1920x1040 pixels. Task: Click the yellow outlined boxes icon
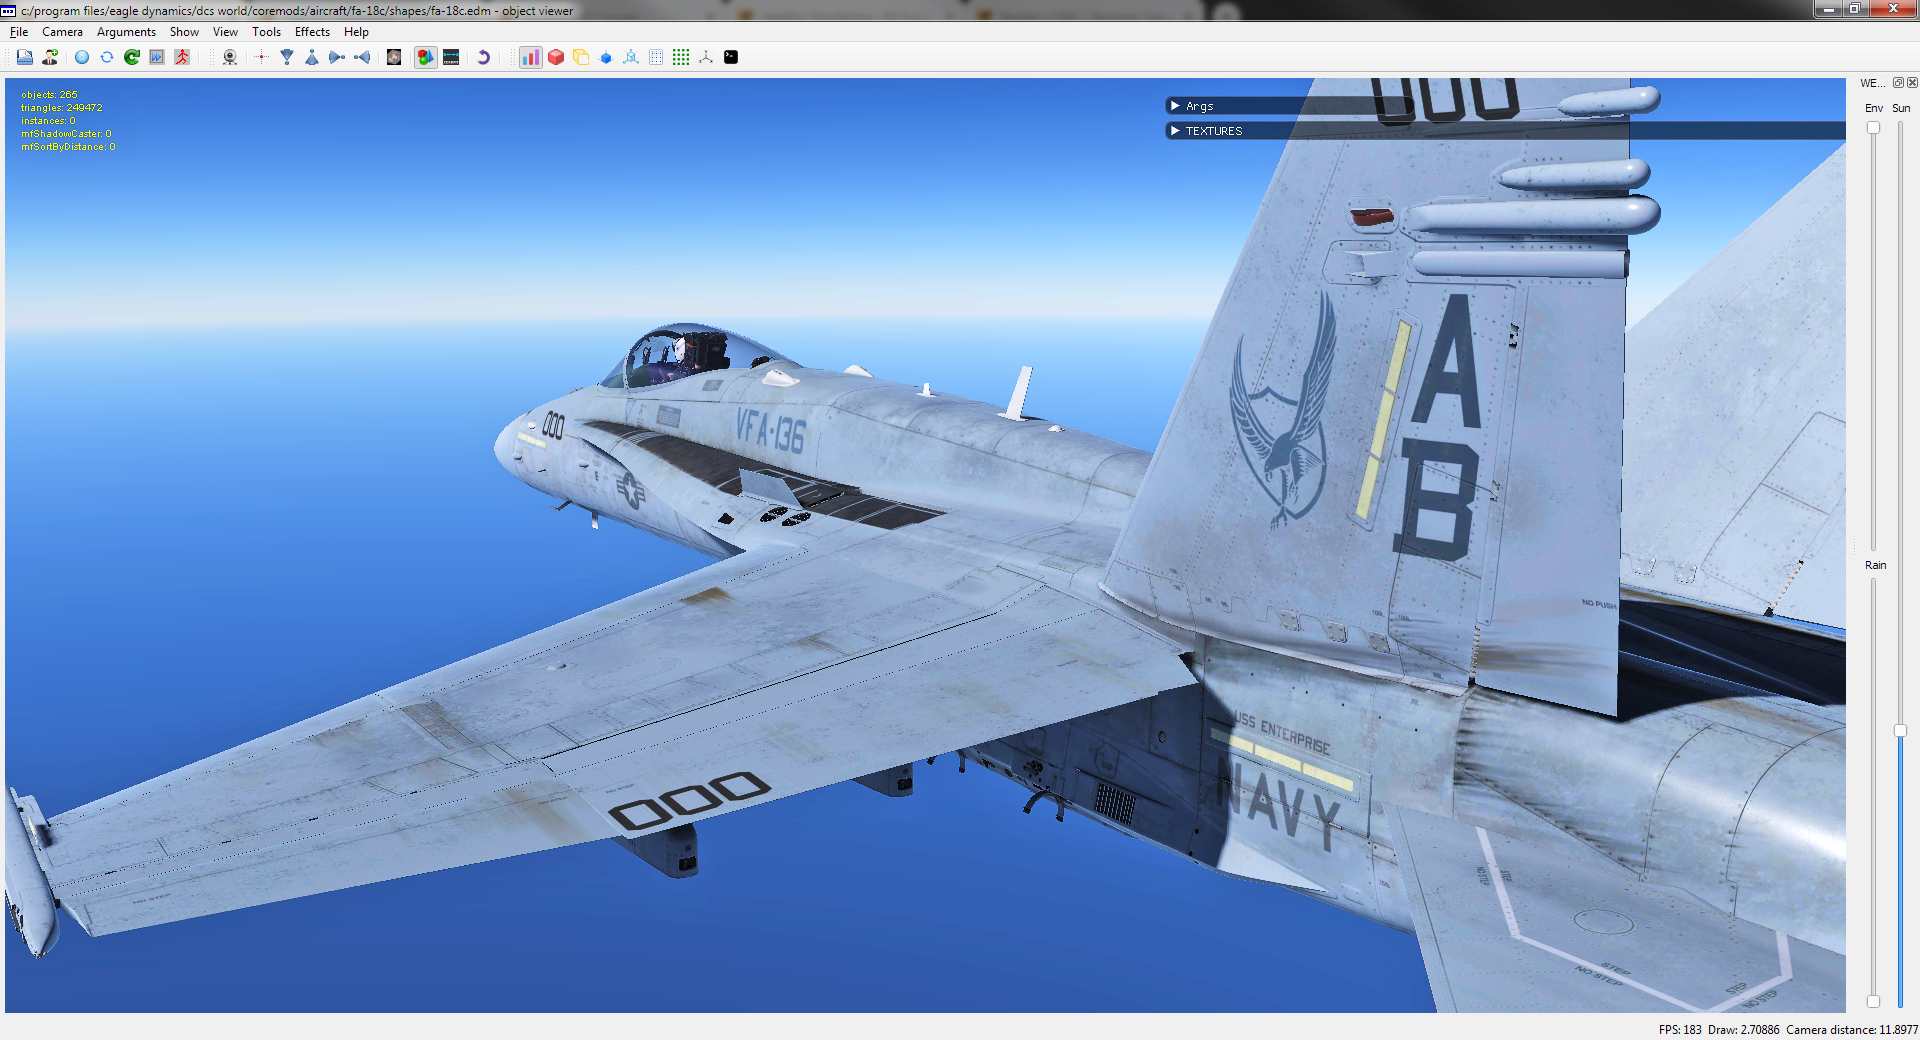click(x=581, y=57)
